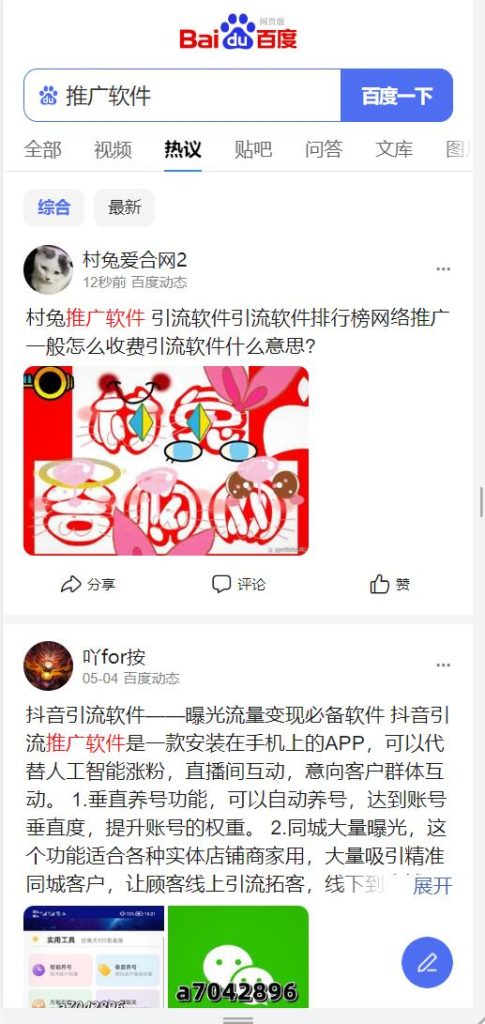Viewport: 485px width, 1024px height.
Task: Expand the full post with 展开
Action: (432, 886)
